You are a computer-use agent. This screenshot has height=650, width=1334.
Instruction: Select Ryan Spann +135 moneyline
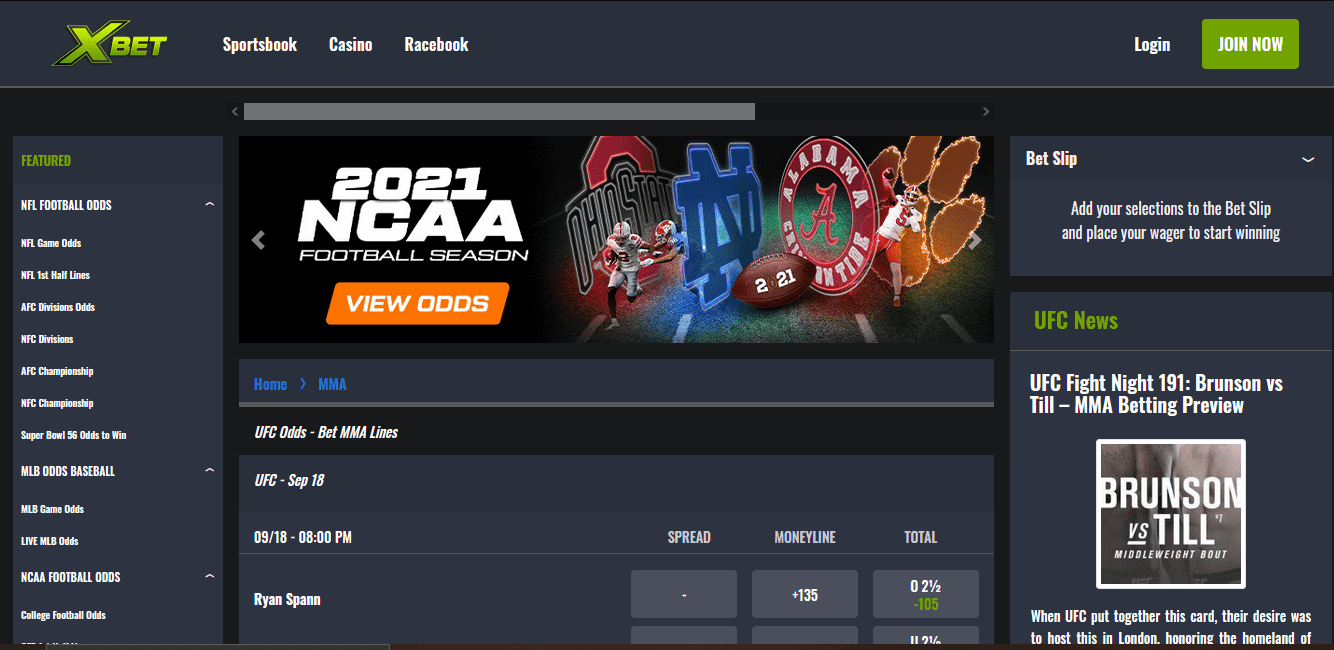805,594
